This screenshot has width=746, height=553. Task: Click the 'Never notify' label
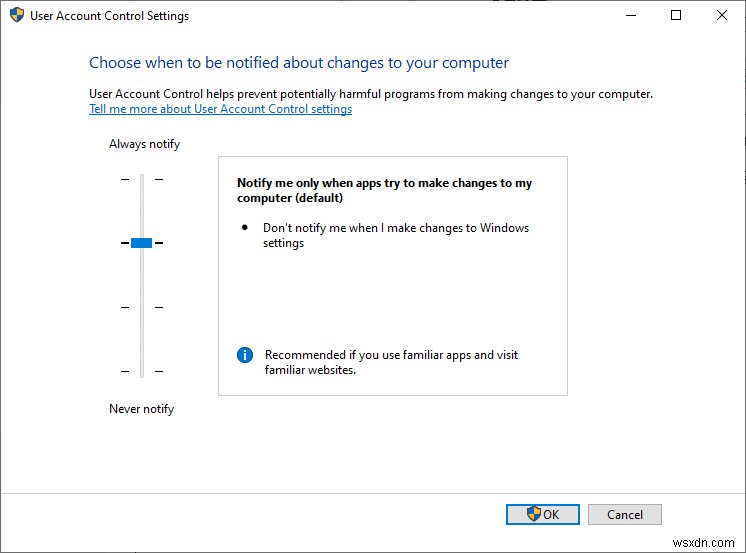[x=141, y=409]
